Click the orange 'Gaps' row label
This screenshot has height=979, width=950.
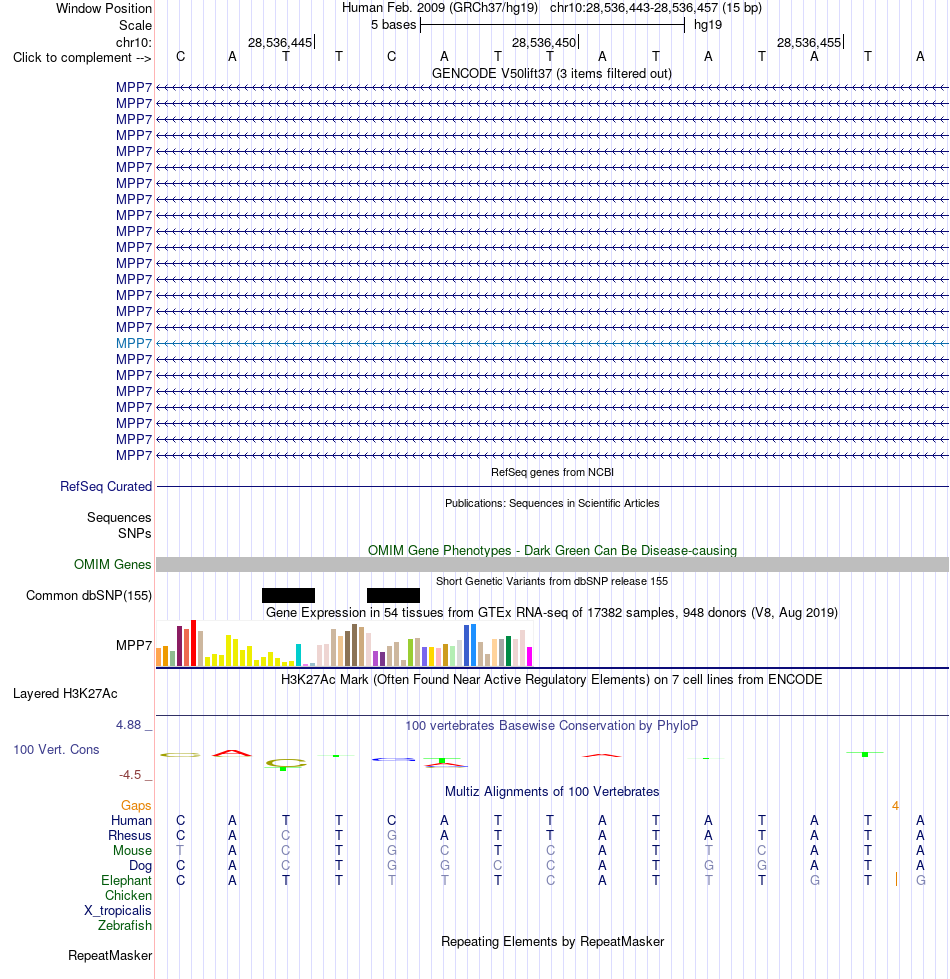[136, 805]
